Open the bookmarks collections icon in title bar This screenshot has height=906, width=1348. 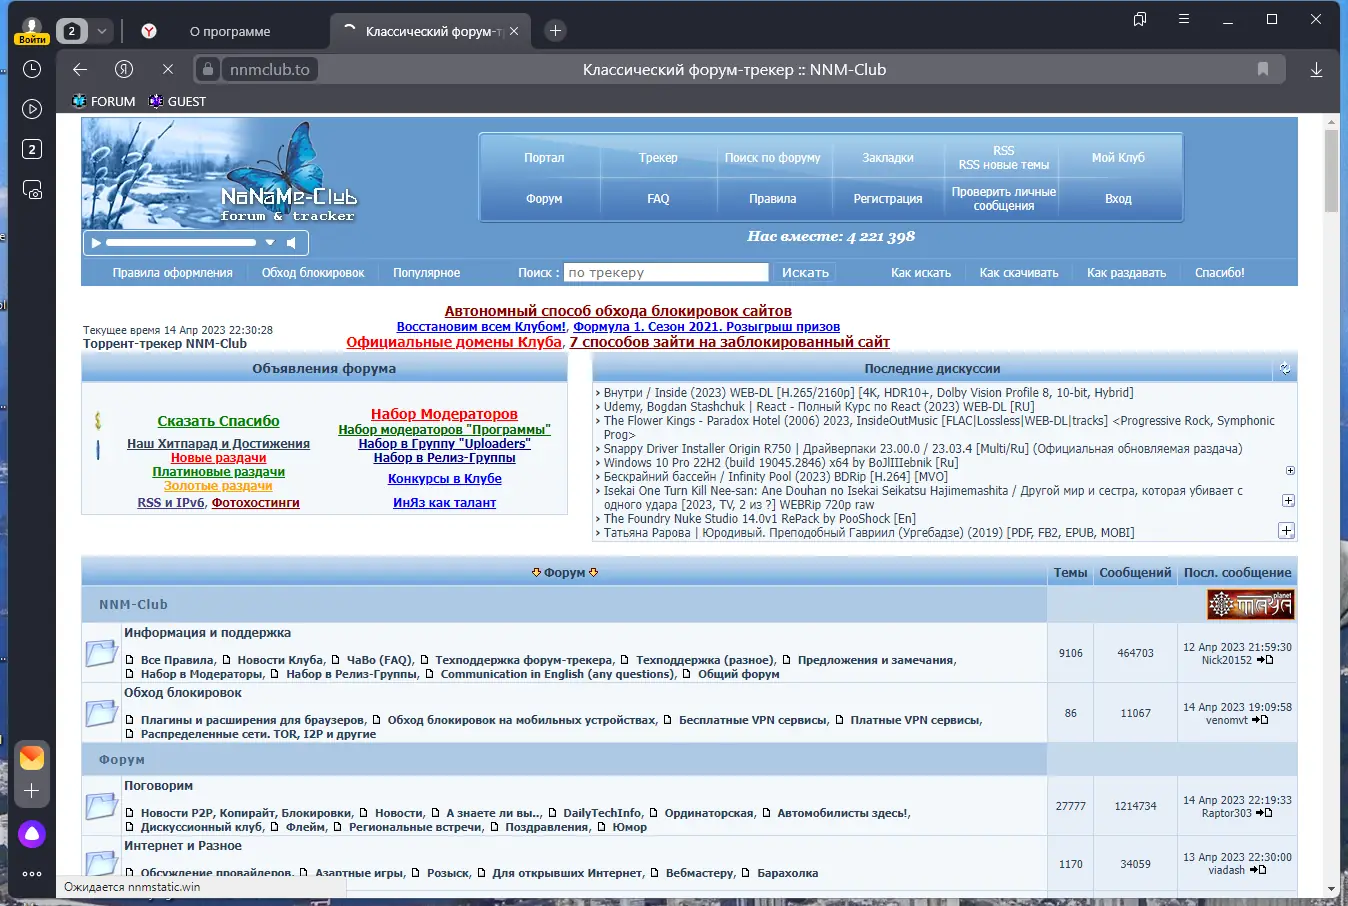1140,19
